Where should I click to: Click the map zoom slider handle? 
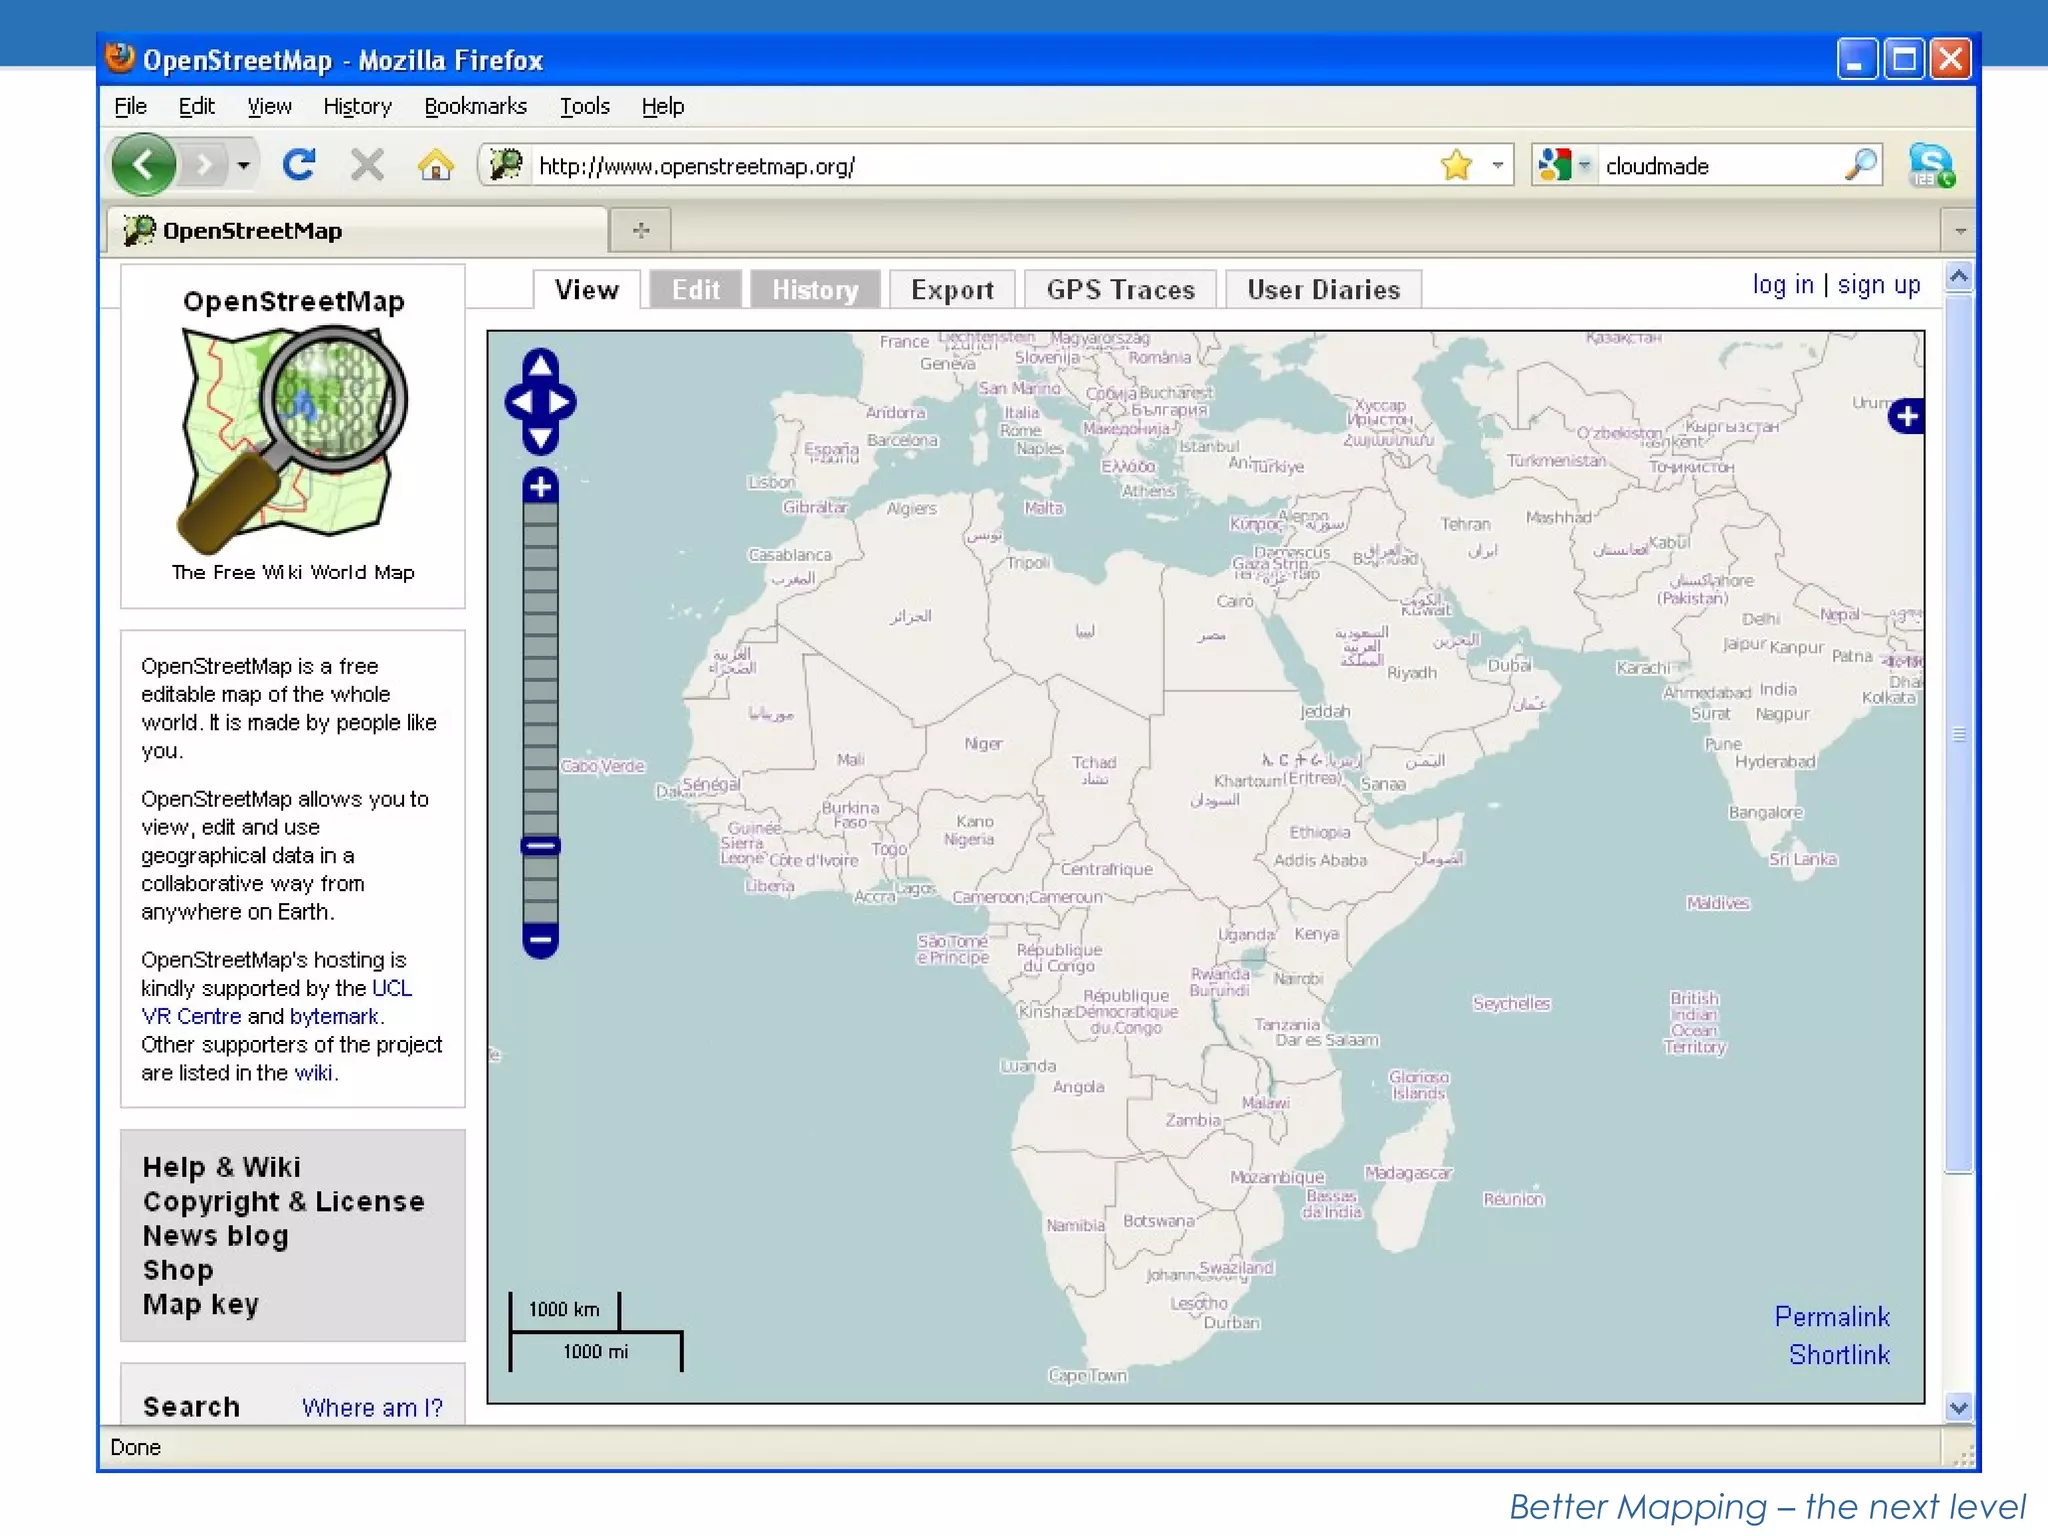(540, 846)
